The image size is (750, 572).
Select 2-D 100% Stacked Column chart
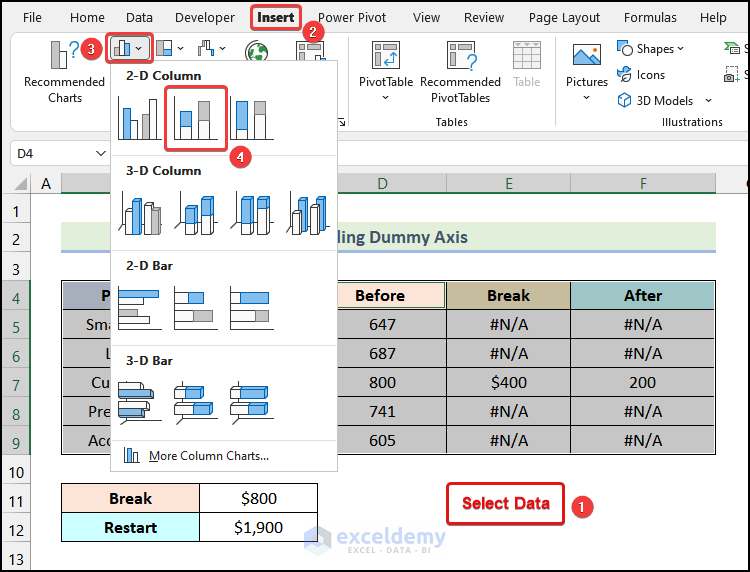click(252, 119)
